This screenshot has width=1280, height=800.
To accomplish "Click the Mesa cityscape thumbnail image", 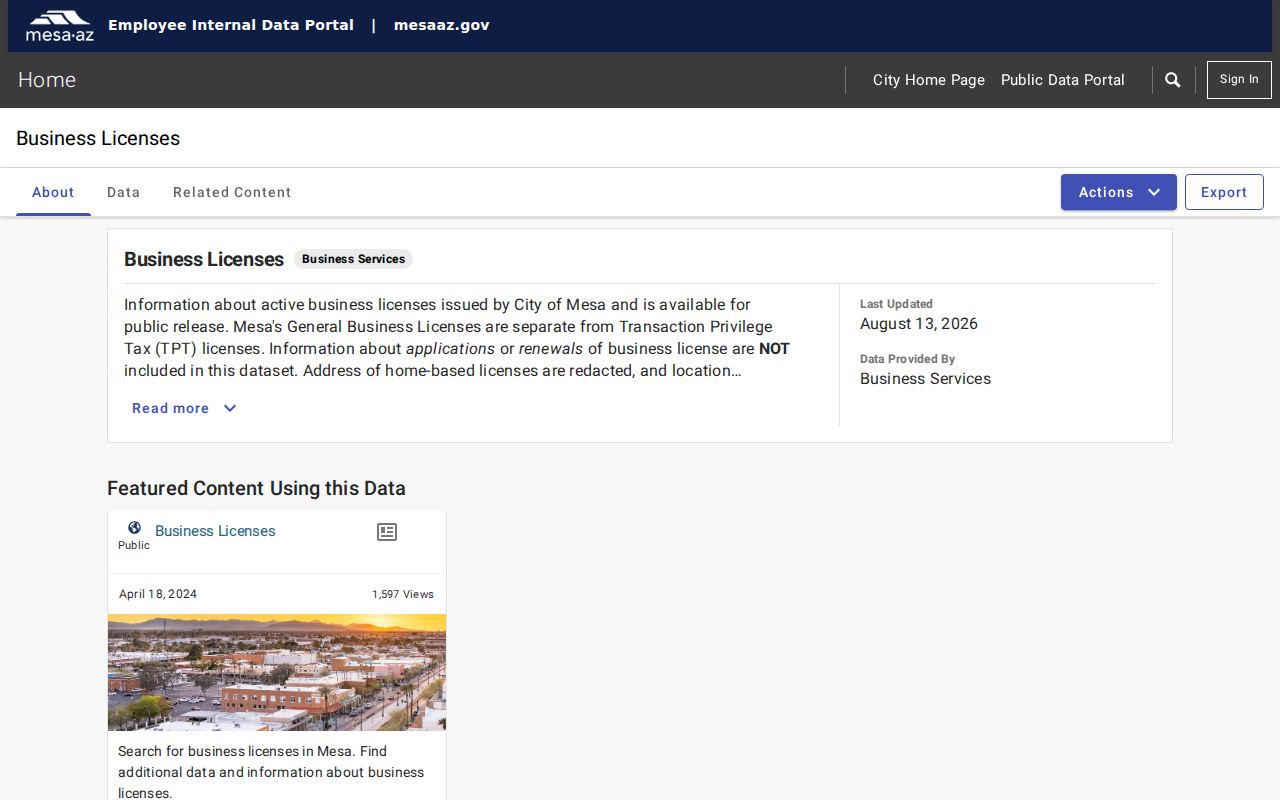I will (277, 672).
